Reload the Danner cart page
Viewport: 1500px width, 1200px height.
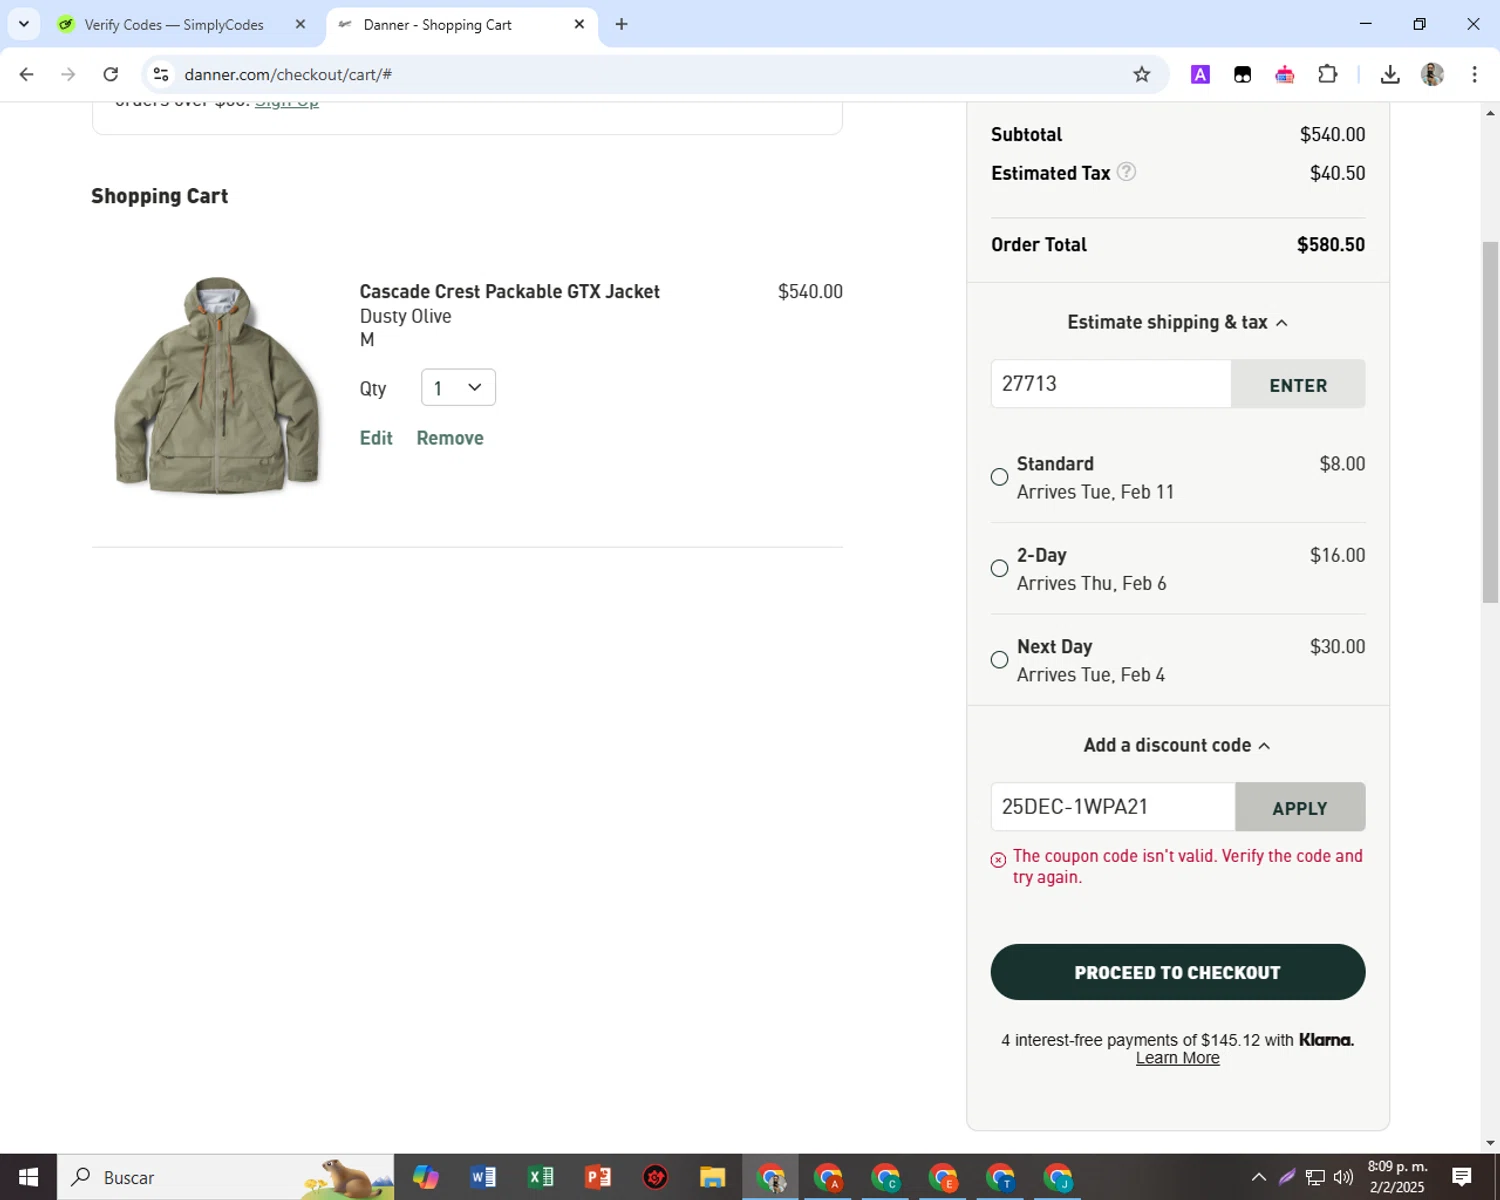point(111,74)
